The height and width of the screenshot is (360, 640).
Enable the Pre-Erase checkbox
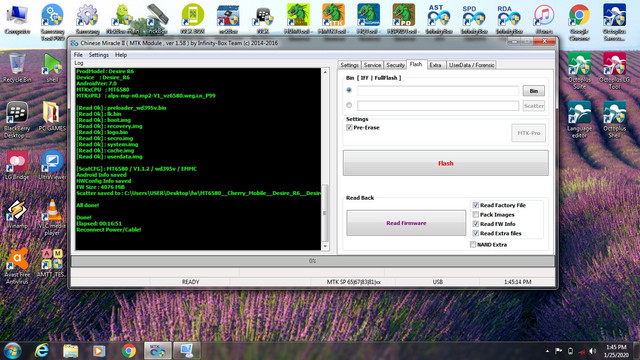click(x=349, y=127)
